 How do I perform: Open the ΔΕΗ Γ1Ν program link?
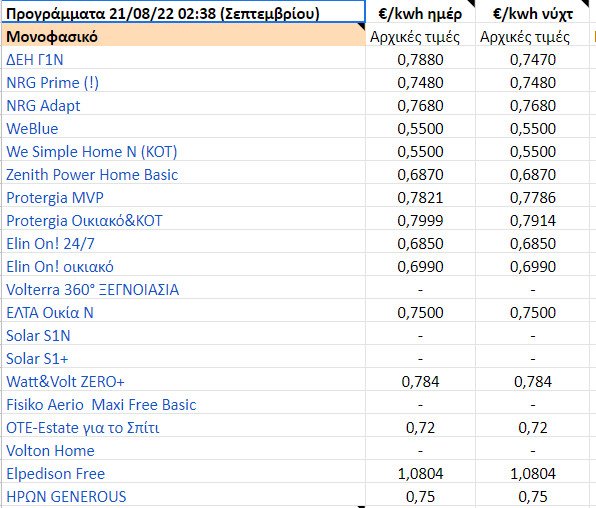point(35,60)
